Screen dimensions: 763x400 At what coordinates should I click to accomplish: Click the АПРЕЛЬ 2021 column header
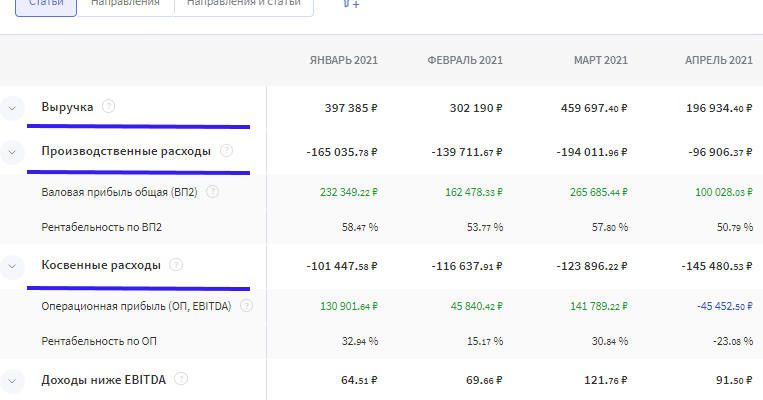pos(718,61)
